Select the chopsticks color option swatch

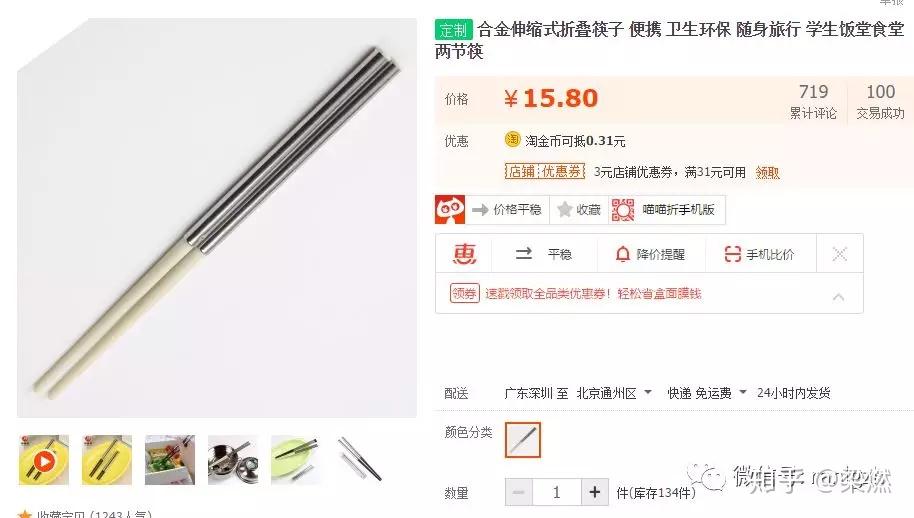[x=522, y=440]
